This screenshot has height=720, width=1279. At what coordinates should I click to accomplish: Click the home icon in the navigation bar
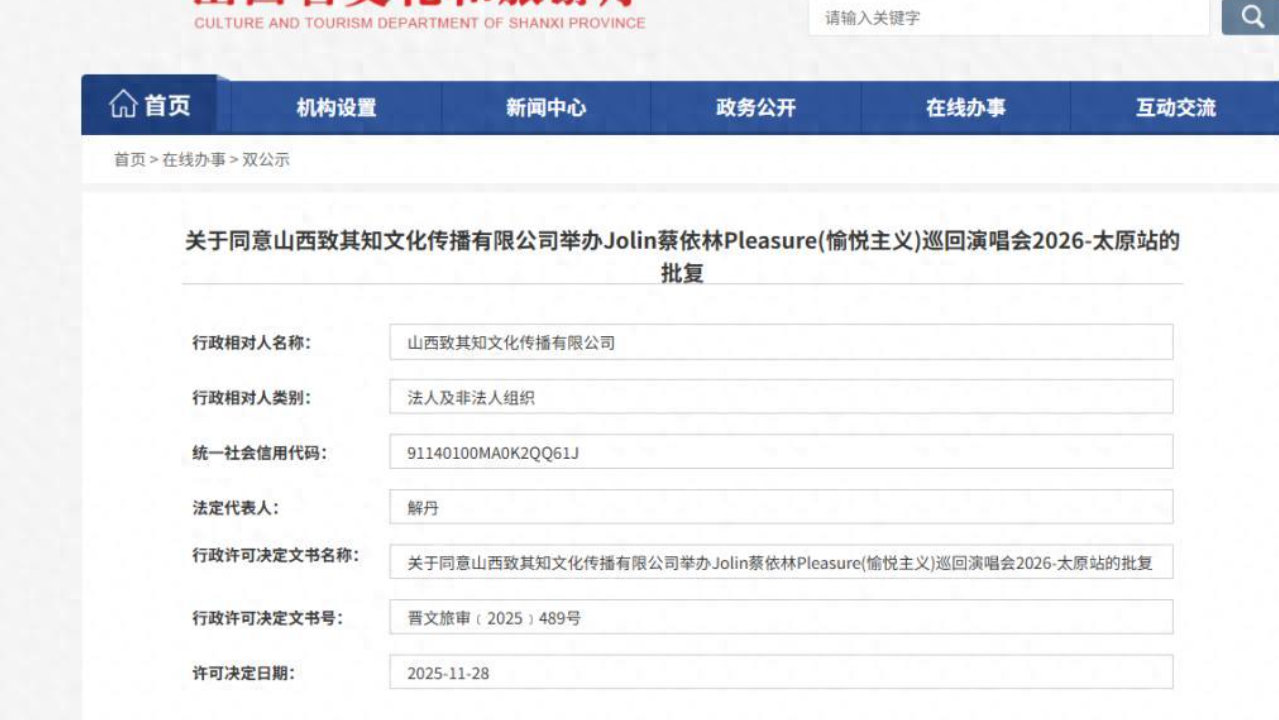[123, 105]
